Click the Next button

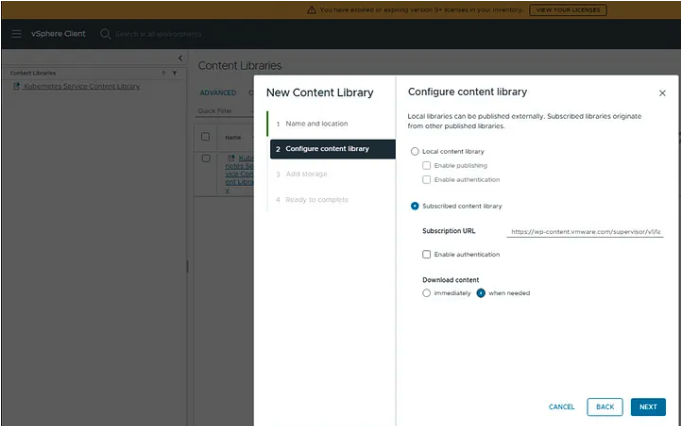(x=648, y=407)
